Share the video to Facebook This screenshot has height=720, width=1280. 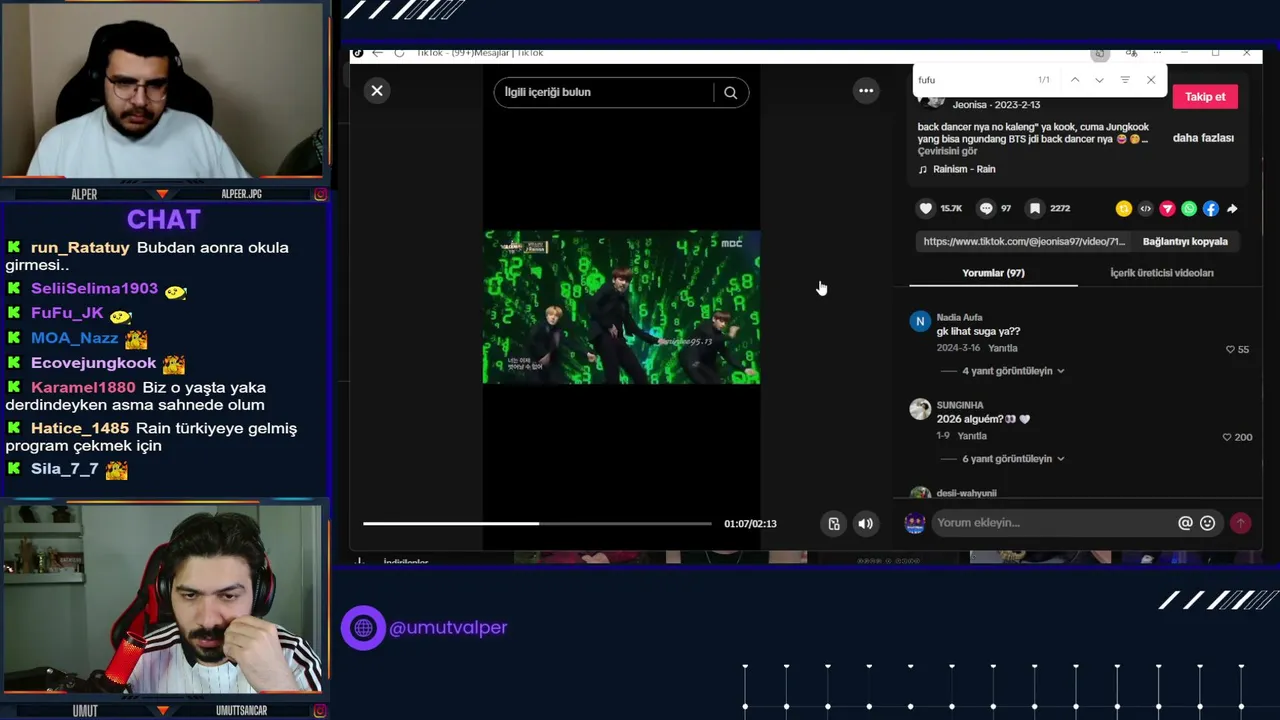(1211, 209)
